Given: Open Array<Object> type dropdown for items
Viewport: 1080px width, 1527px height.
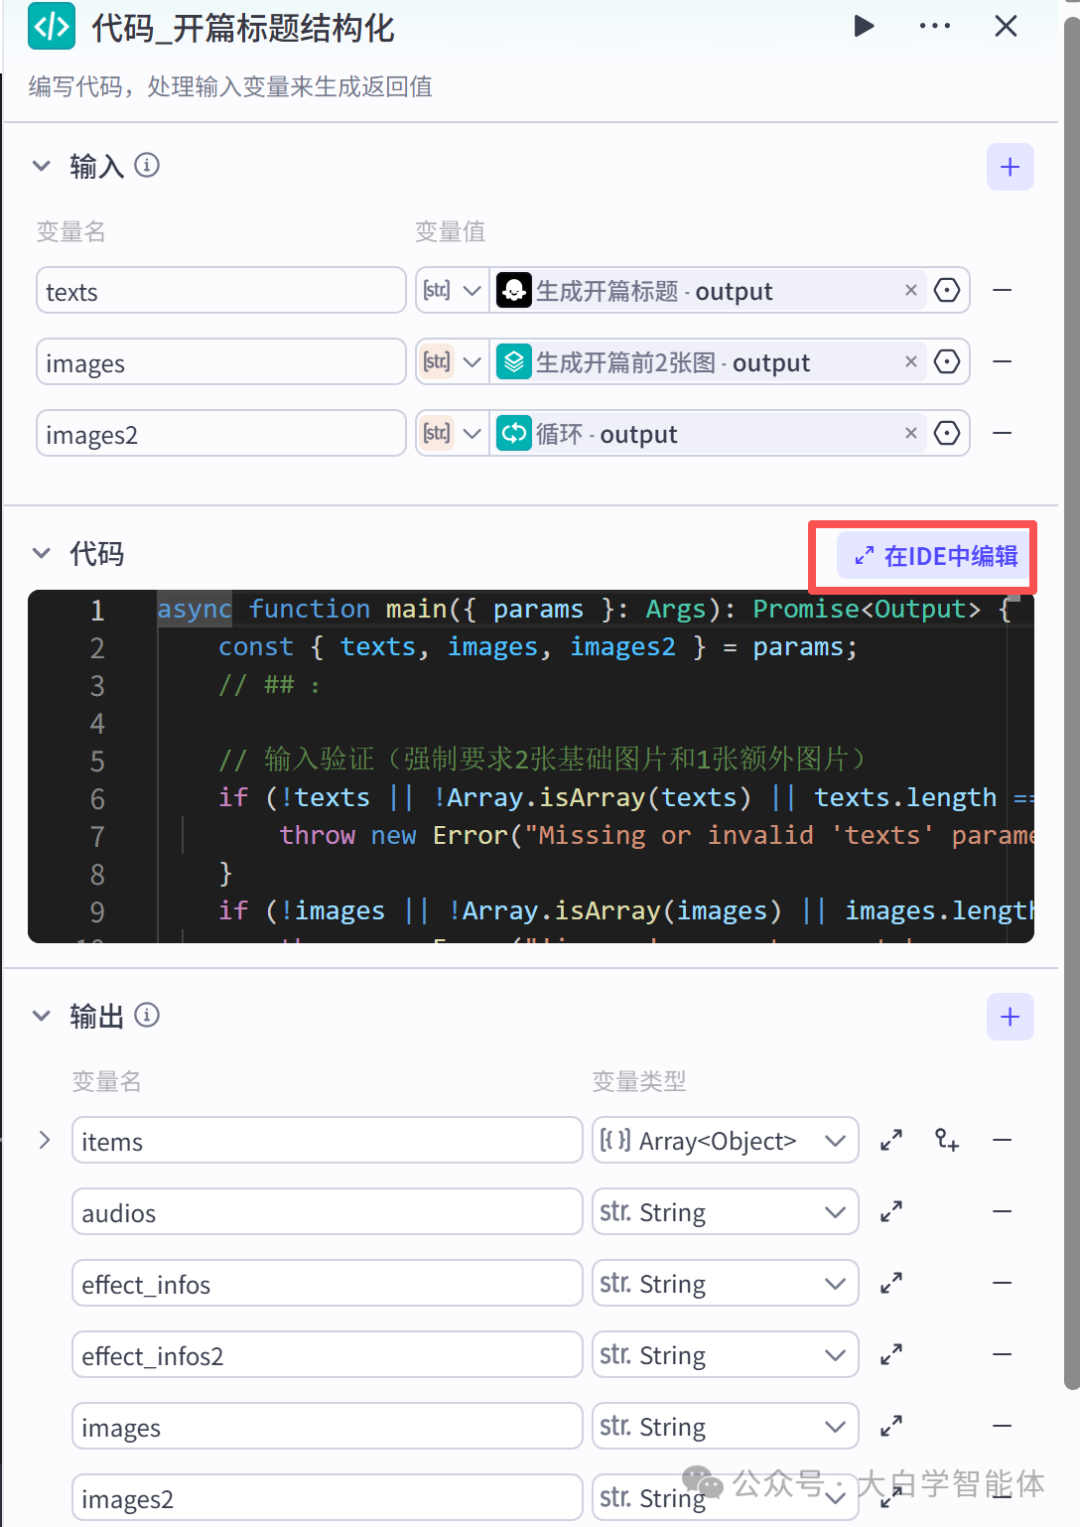Looking at the screenshot, I should tap(725, 1140).
